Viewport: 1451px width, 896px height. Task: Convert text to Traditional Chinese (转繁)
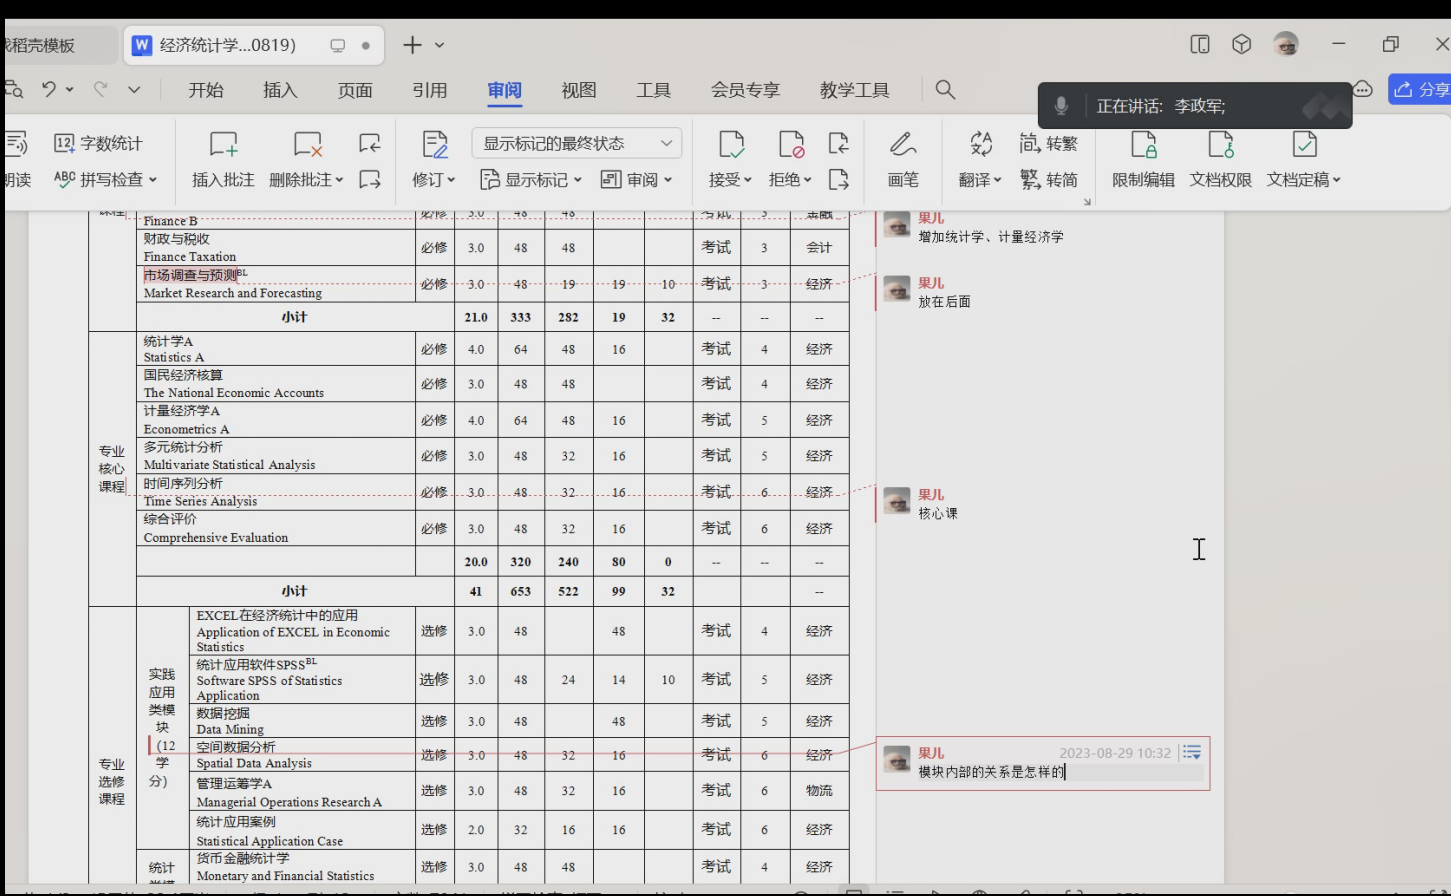point(1048,143)
